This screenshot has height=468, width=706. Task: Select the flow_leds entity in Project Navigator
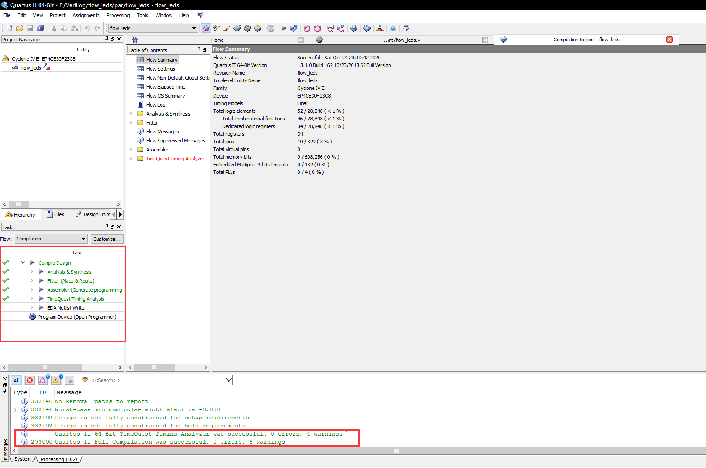pos(31,68)
